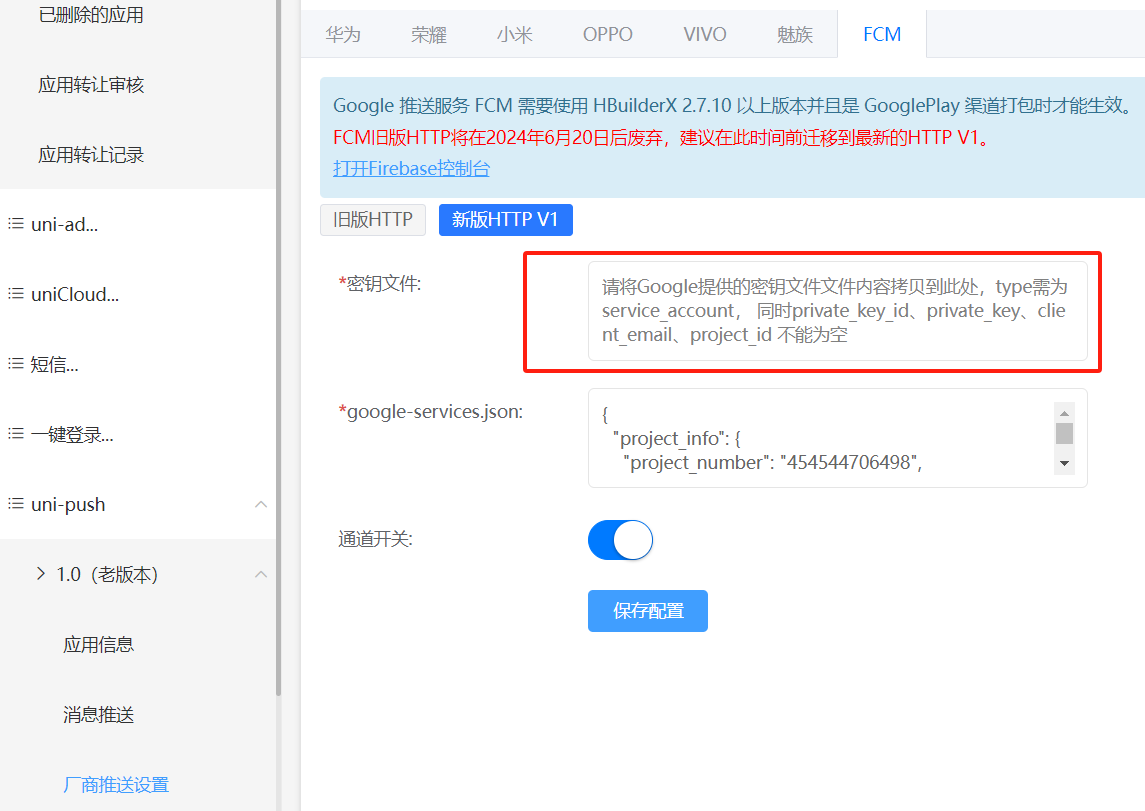Click google-services.json scrollbar up arrow

coord(1065,412)
